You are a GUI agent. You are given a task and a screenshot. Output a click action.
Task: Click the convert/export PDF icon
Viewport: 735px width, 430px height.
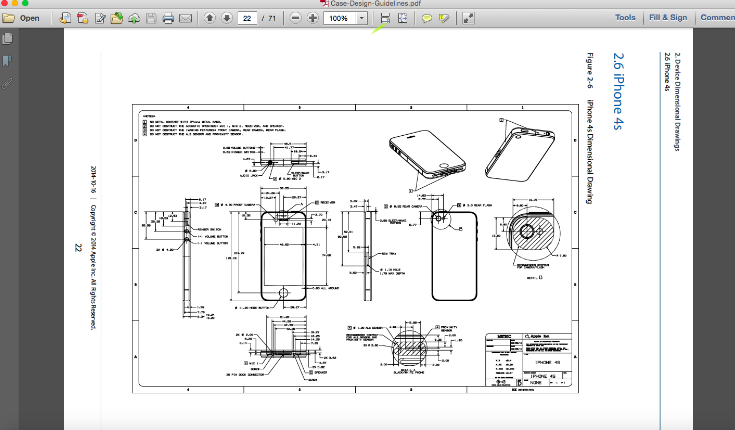66,18
